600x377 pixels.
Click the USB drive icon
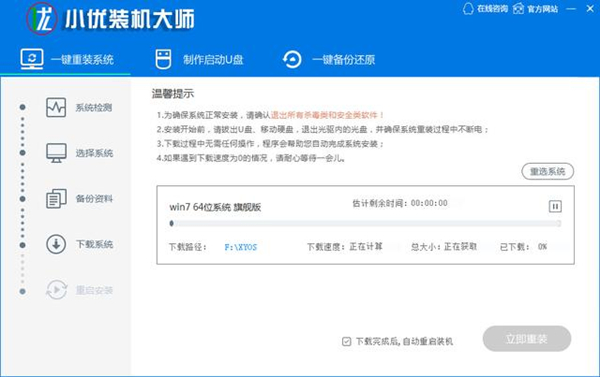[x=163, y=59]
